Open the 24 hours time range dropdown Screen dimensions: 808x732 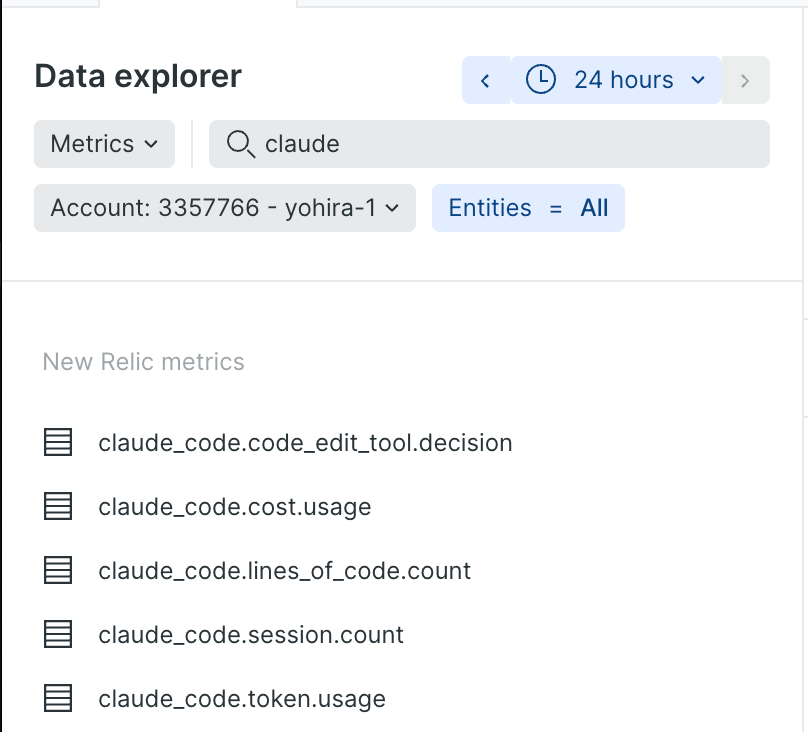click(616, 80)
